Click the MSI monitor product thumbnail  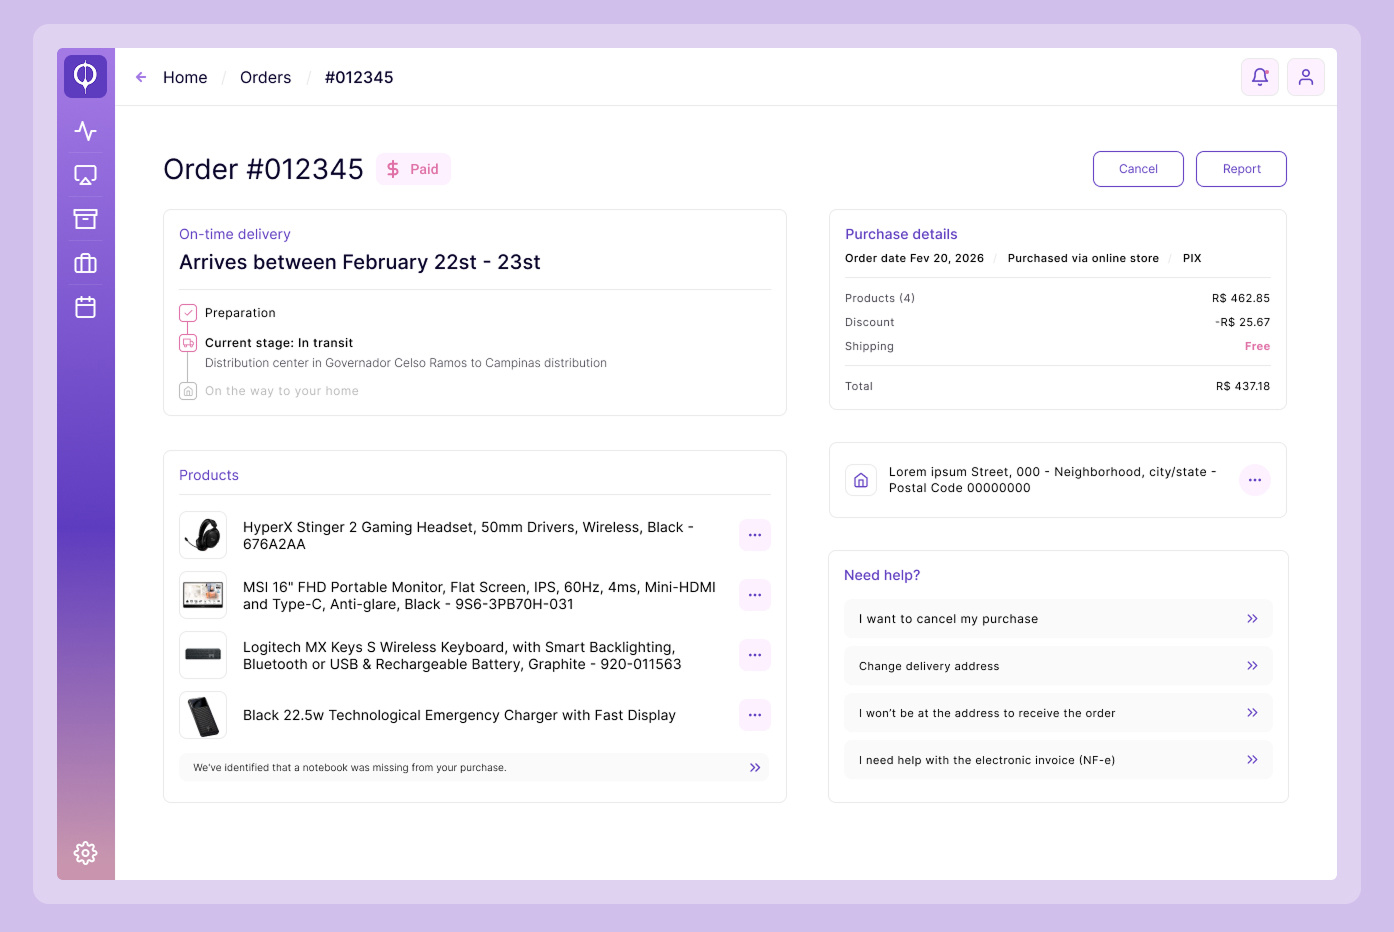pos(203,595)
